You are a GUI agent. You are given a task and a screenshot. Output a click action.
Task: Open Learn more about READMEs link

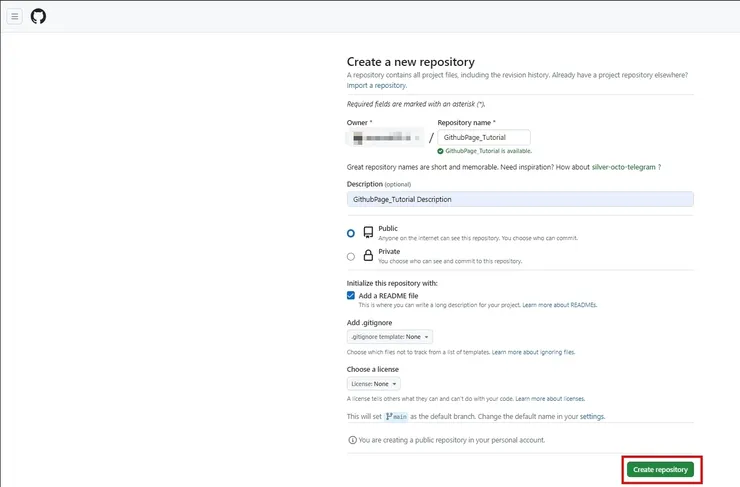click(559, 304)
